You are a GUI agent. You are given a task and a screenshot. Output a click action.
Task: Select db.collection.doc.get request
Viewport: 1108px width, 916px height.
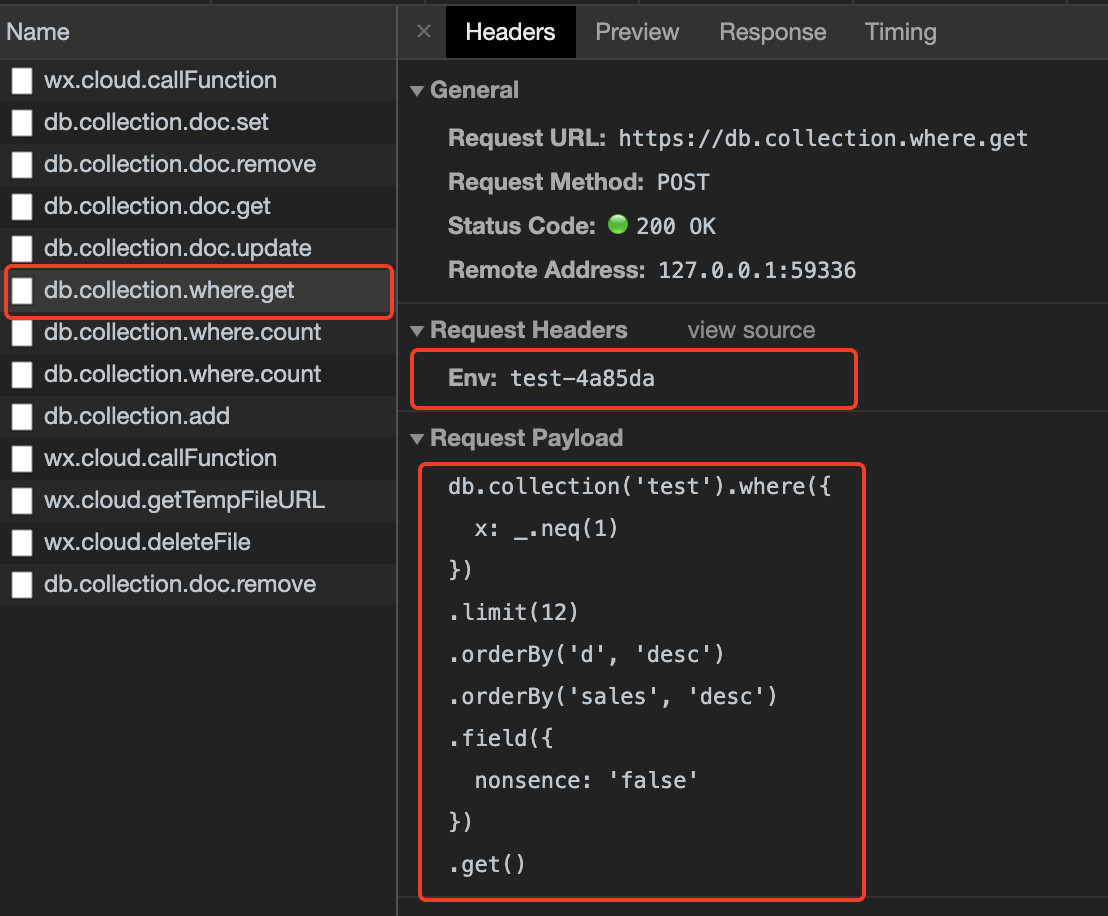click(198, 206)
